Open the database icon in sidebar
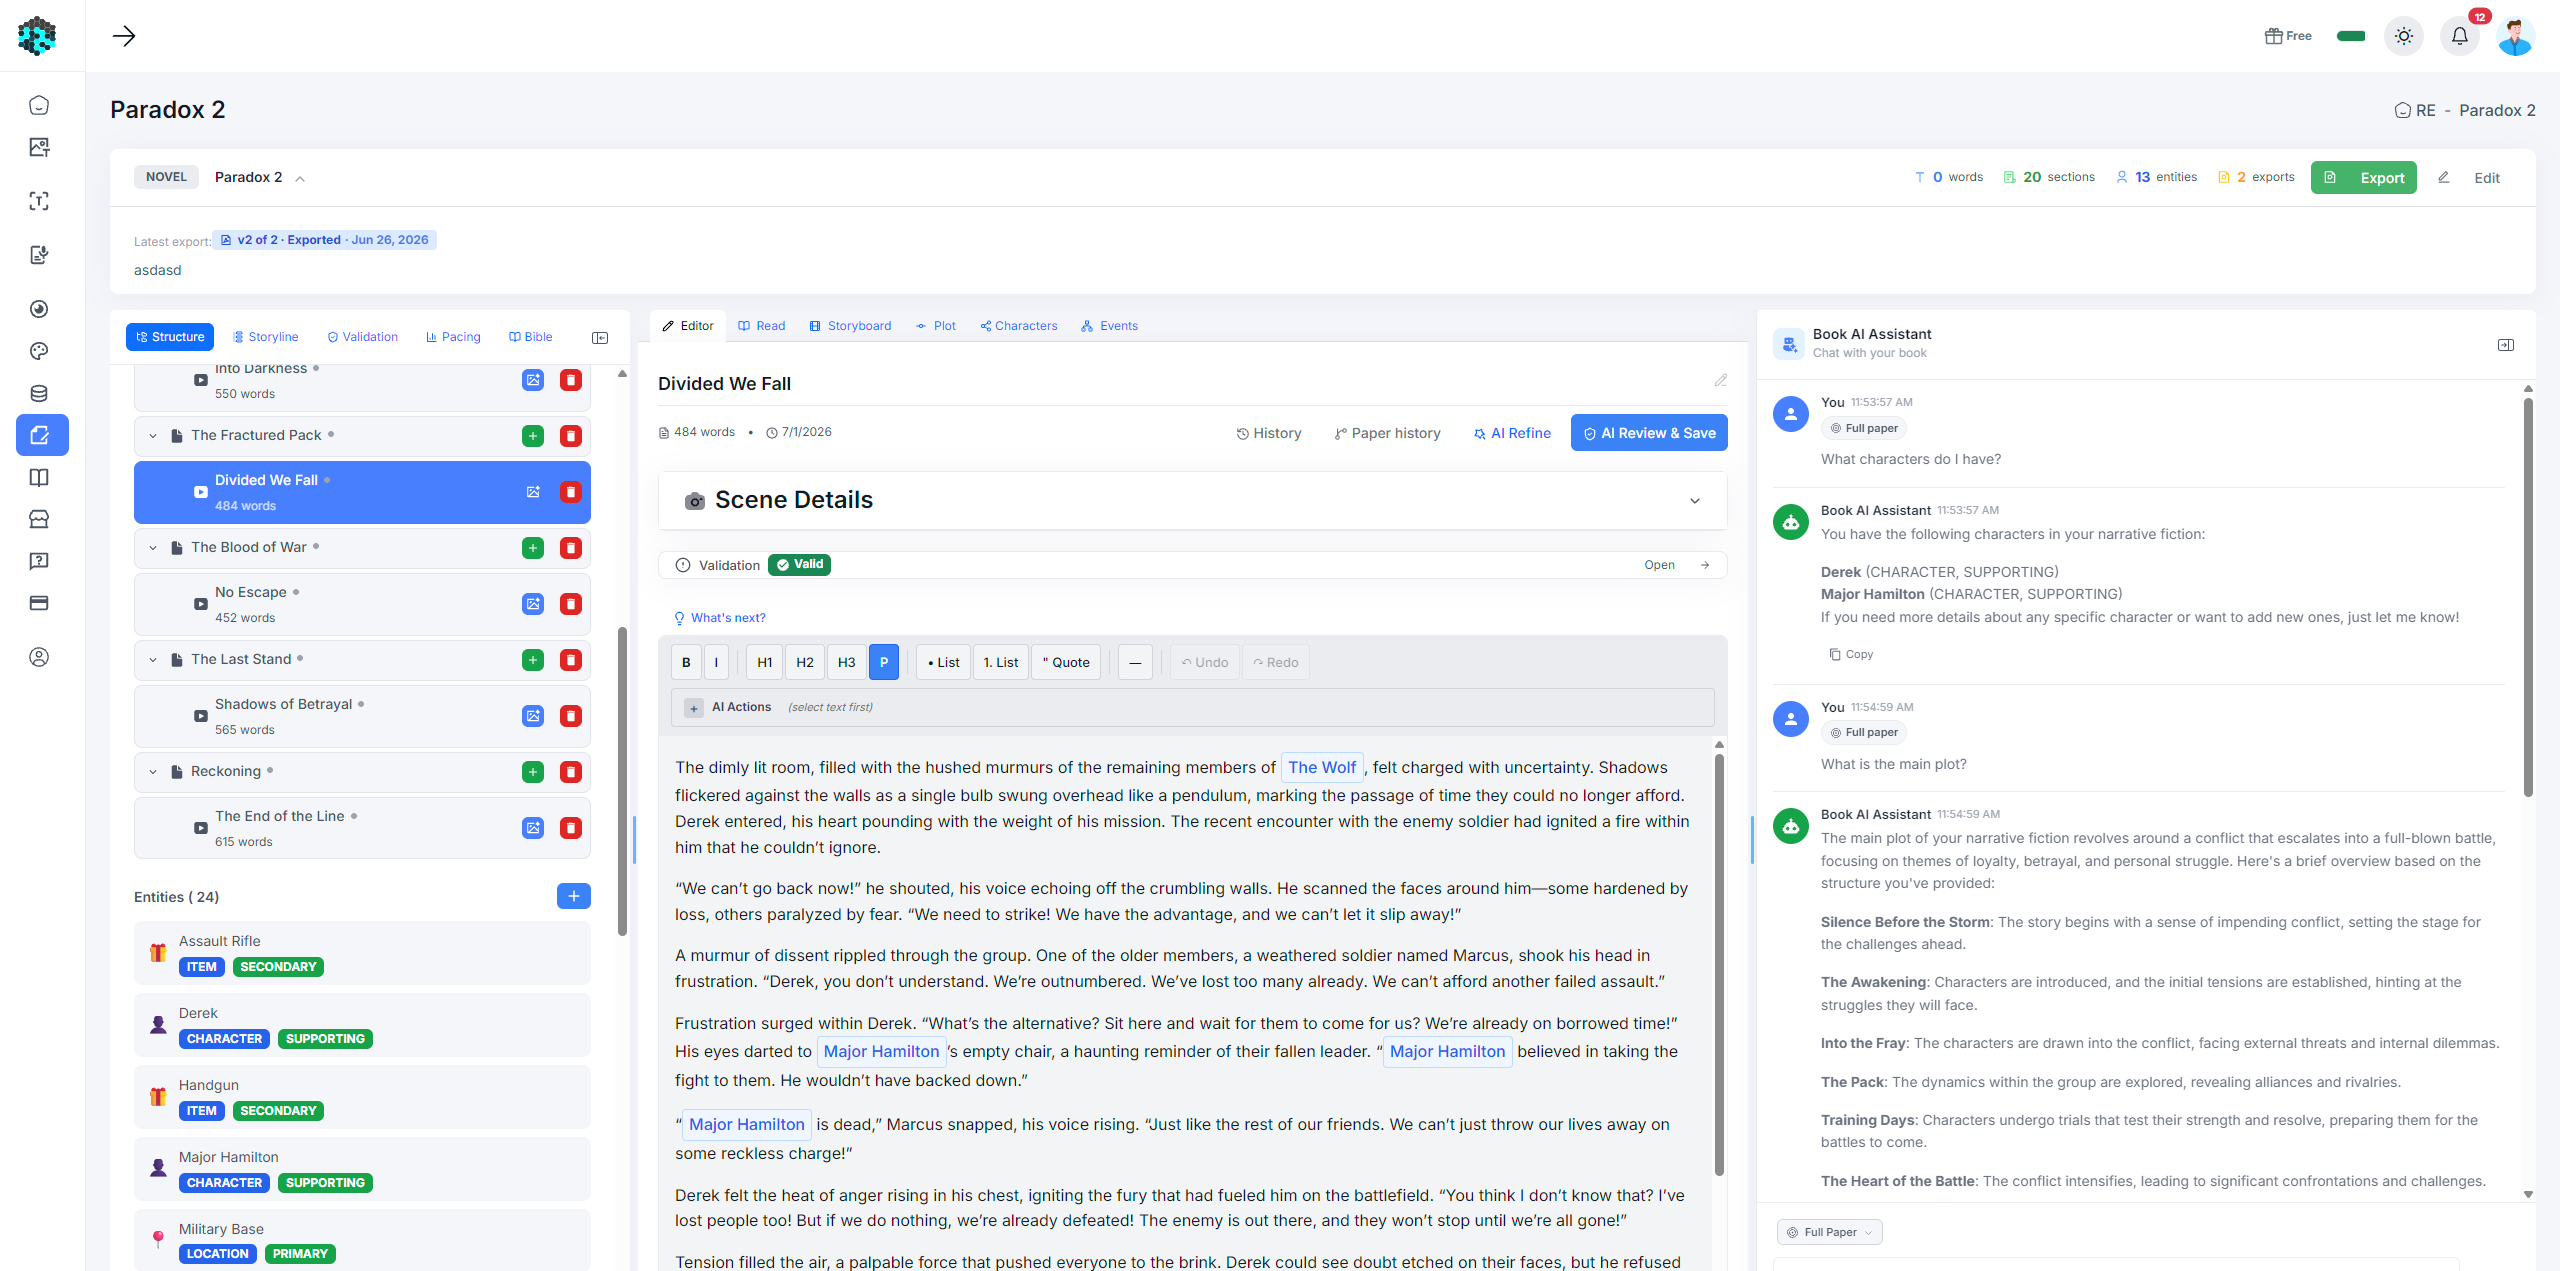2560x1271 pixels. point(39,393)
